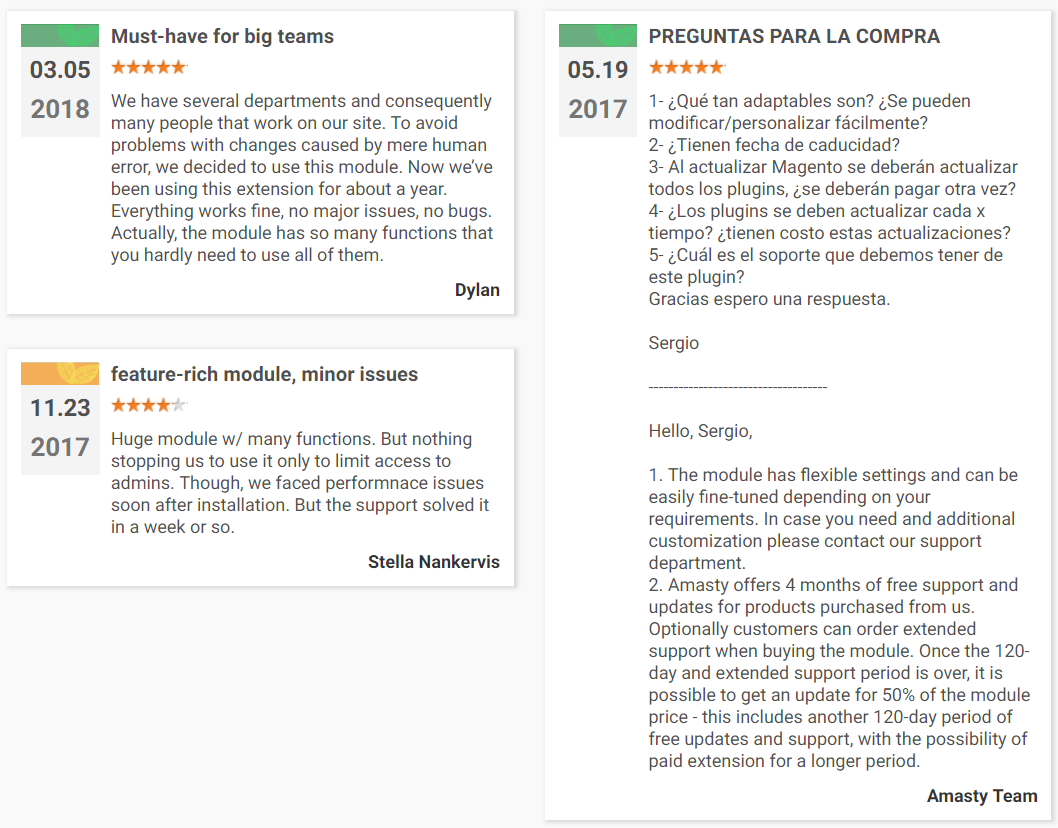Click the four-star rating under feature-rich module
The image size is (1058, 828).
148,406
